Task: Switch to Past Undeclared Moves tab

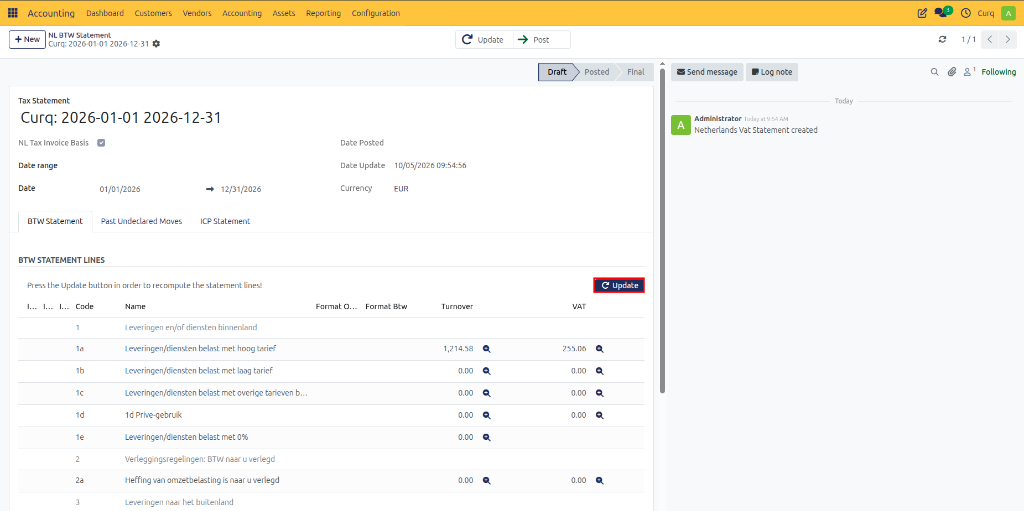Action: coord(141,222)
